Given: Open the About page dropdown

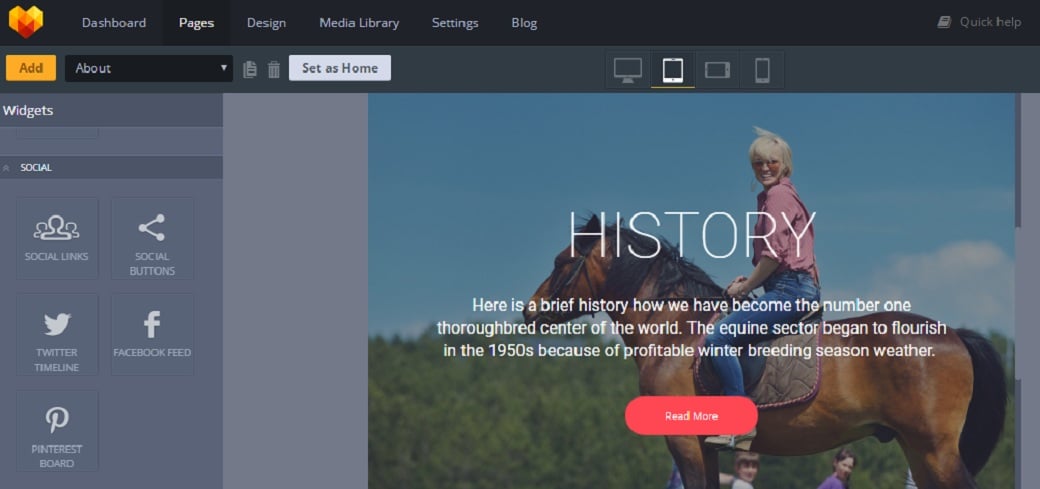Looking at the screenshot, I should point(149,68).
